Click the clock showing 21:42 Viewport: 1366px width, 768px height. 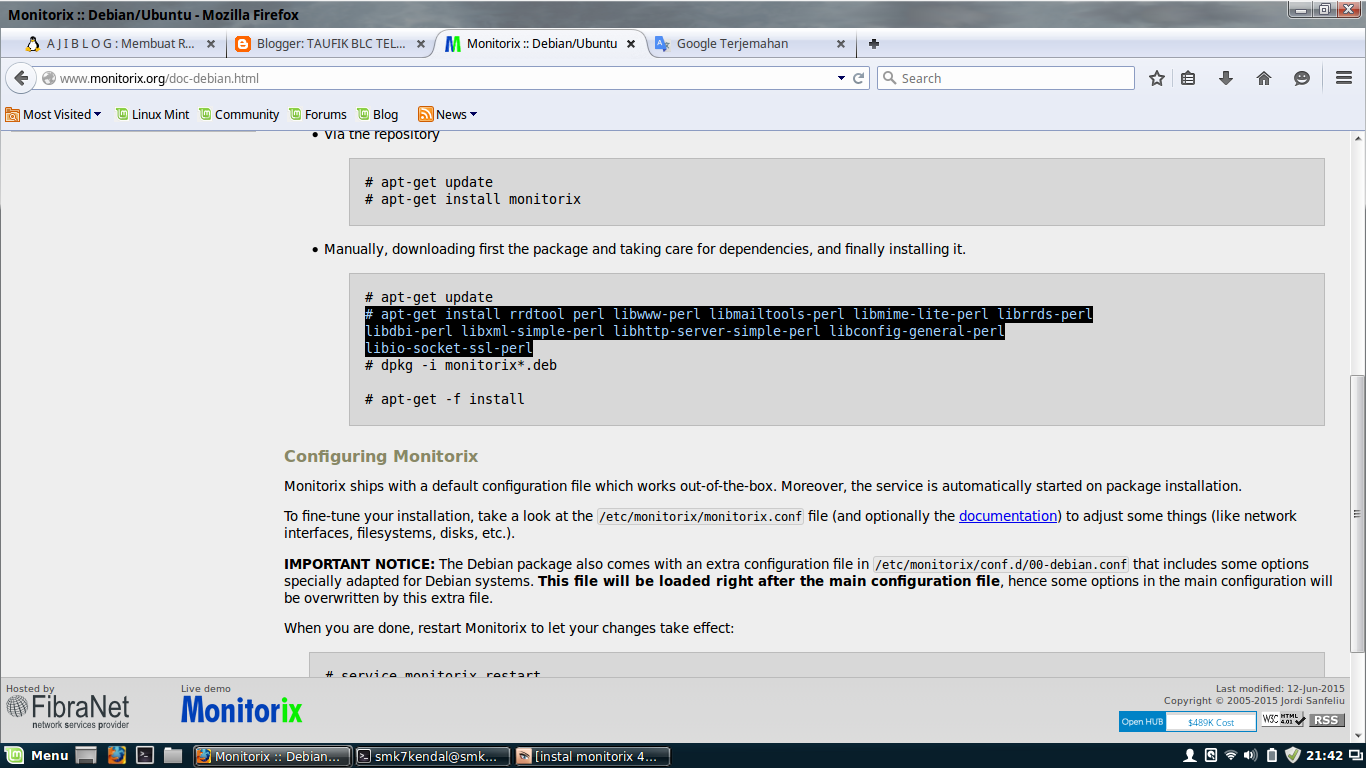(x=1325, y=756)
